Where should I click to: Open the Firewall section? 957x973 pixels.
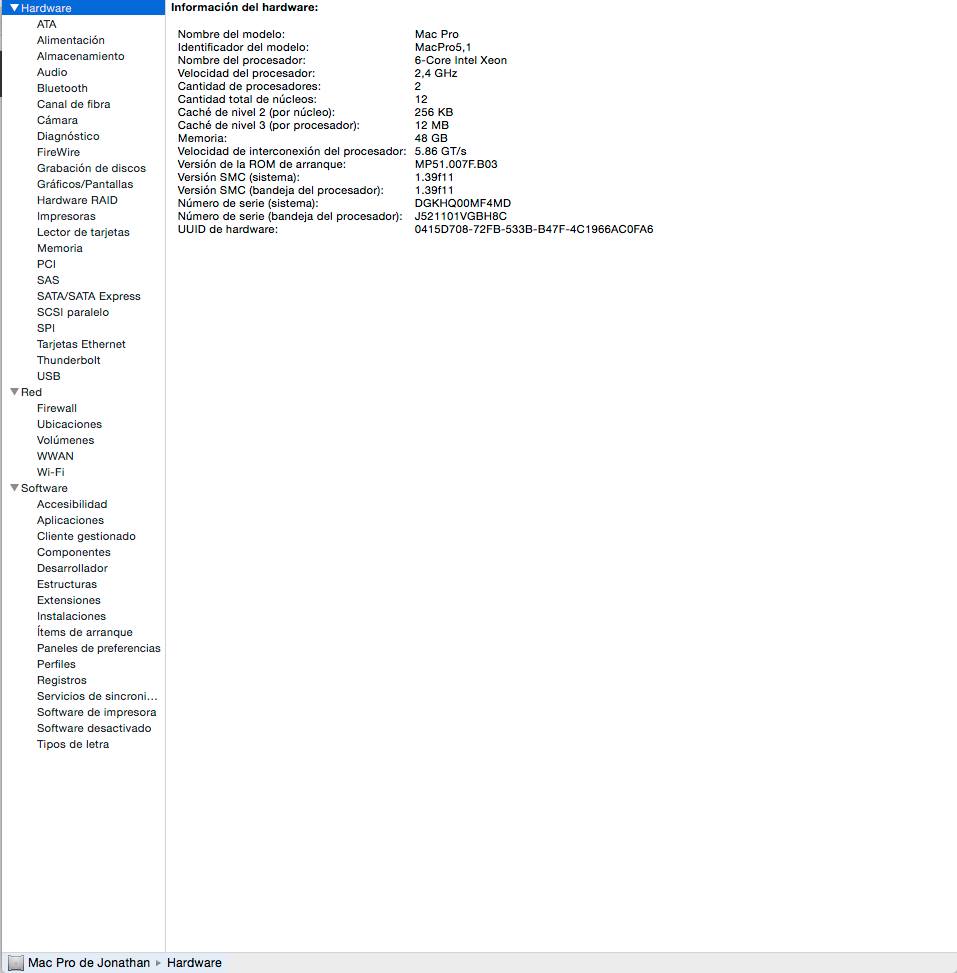pos(57,408)
